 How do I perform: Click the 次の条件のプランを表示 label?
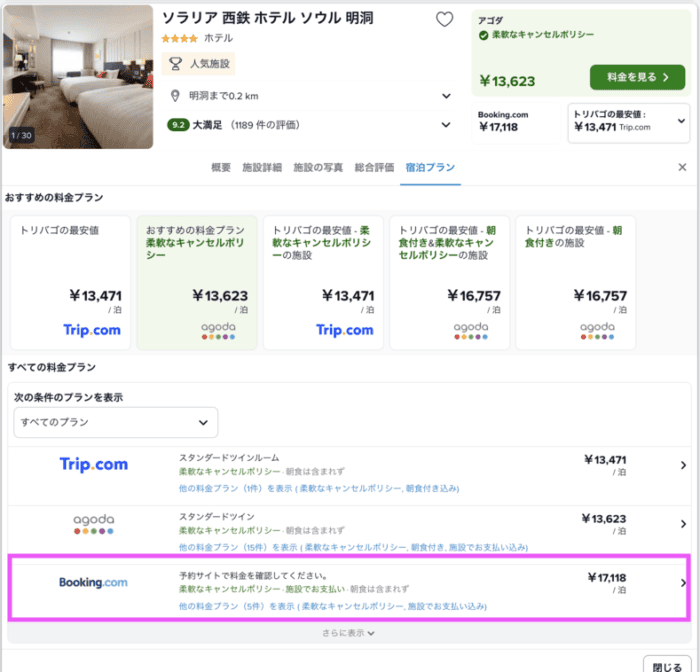pos(68,397)
